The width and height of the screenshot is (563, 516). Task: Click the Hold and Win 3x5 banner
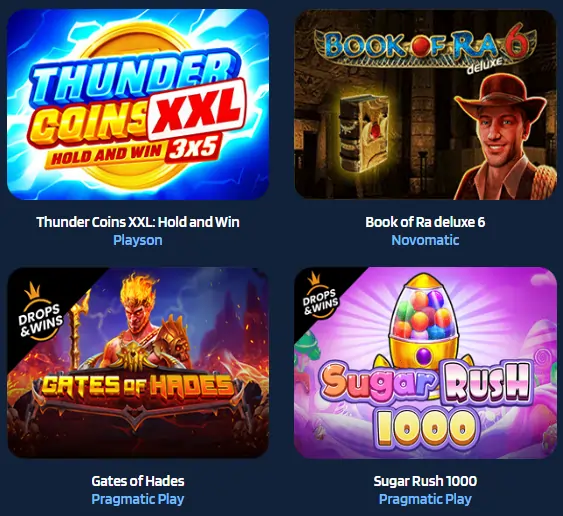[134, 152]
